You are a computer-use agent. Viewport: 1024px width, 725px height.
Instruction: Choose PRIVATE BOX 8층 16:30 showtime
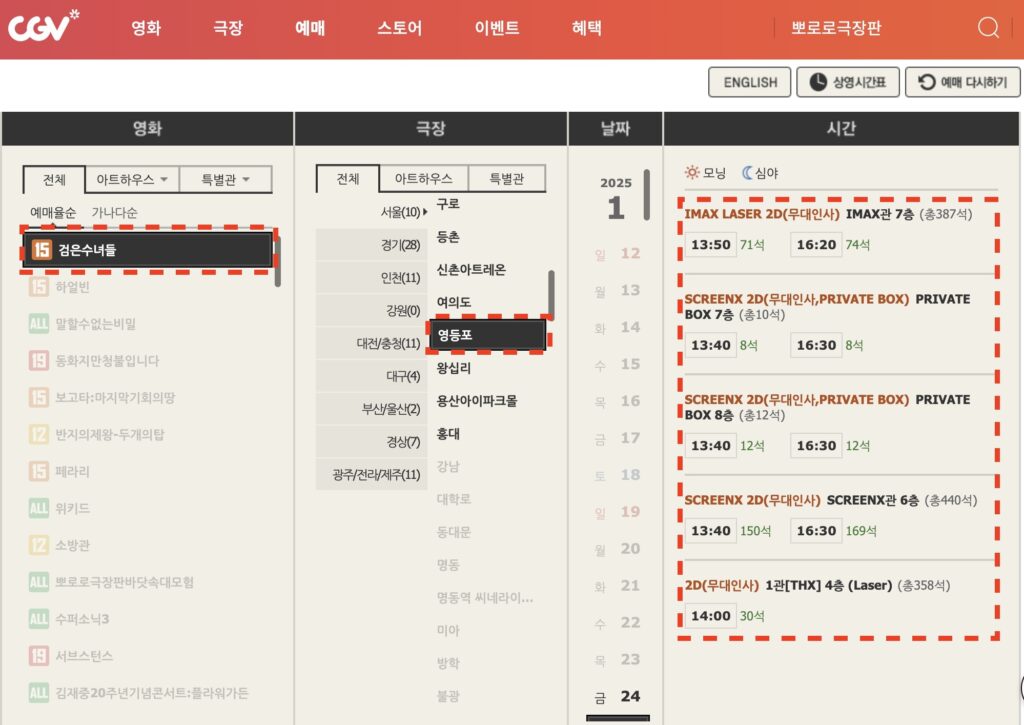(x=816, y=446)
